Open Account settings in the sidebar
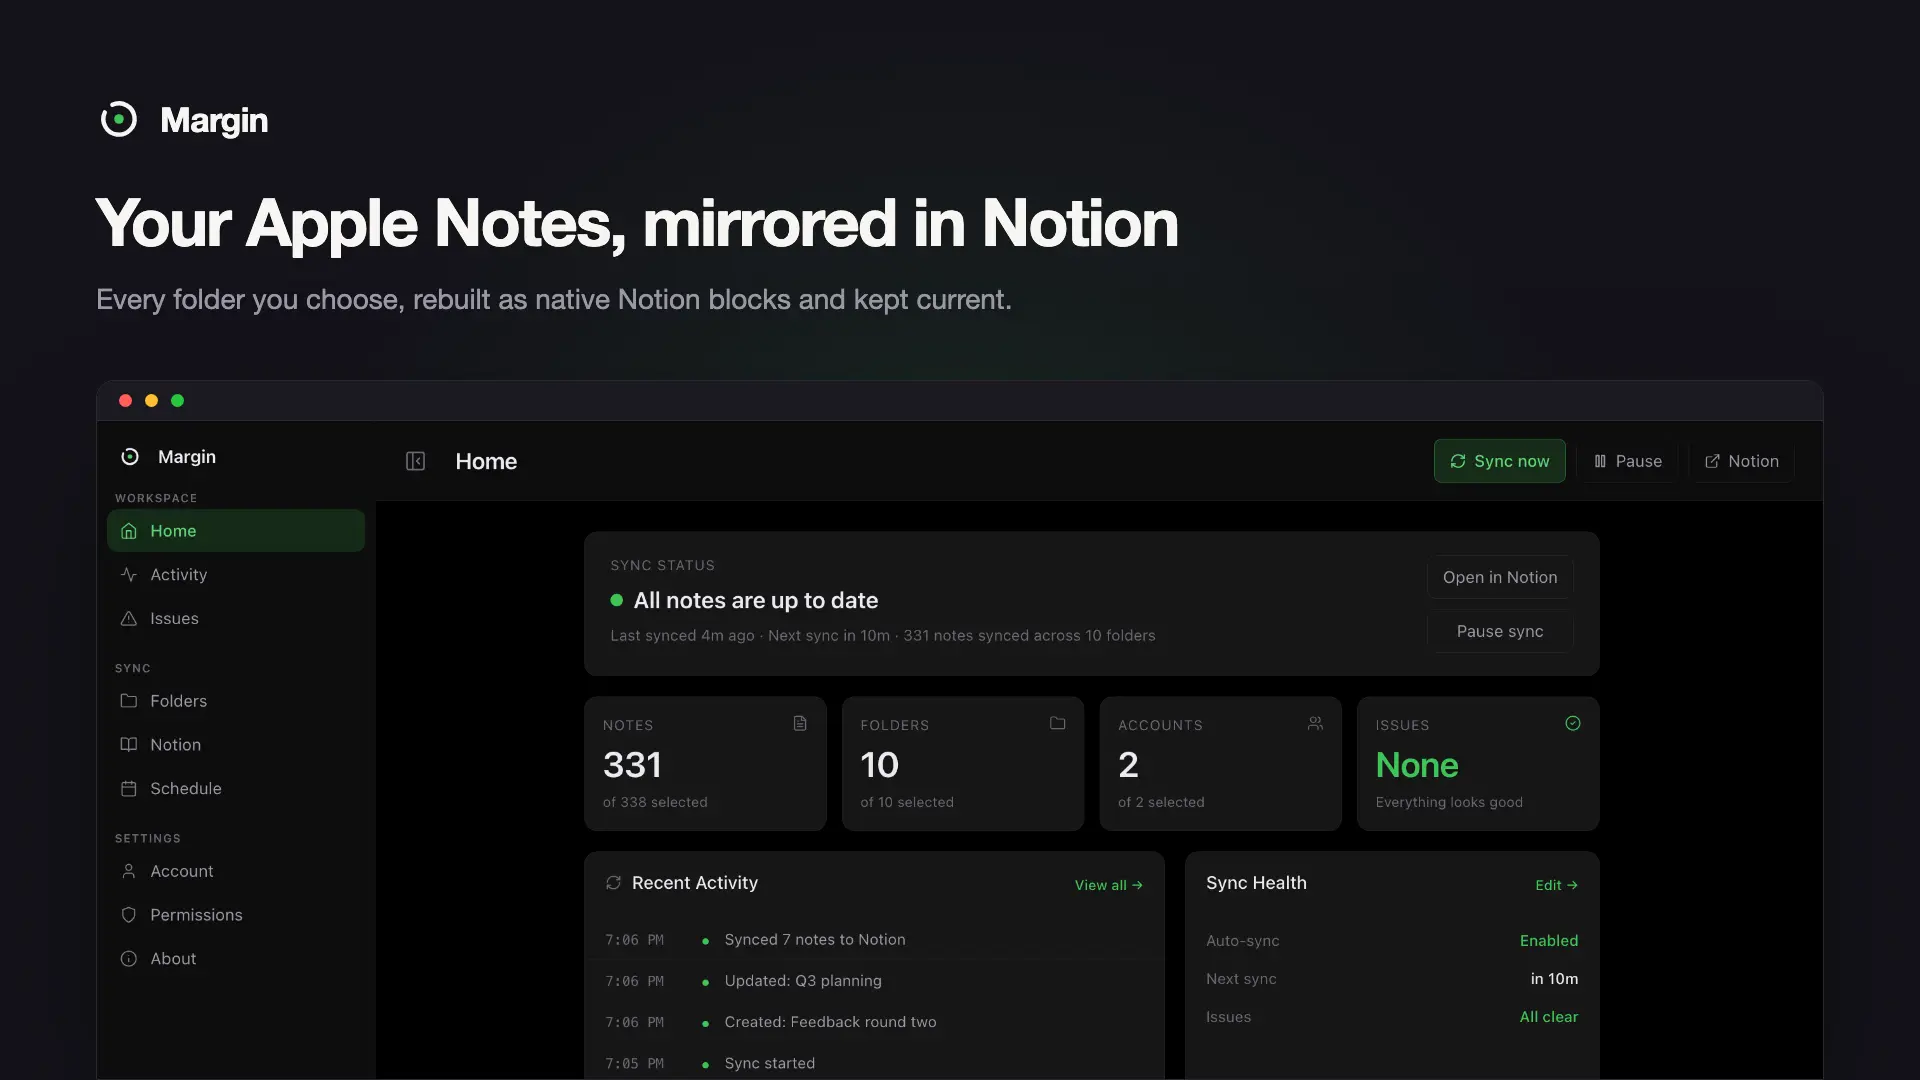 point(236,871)
